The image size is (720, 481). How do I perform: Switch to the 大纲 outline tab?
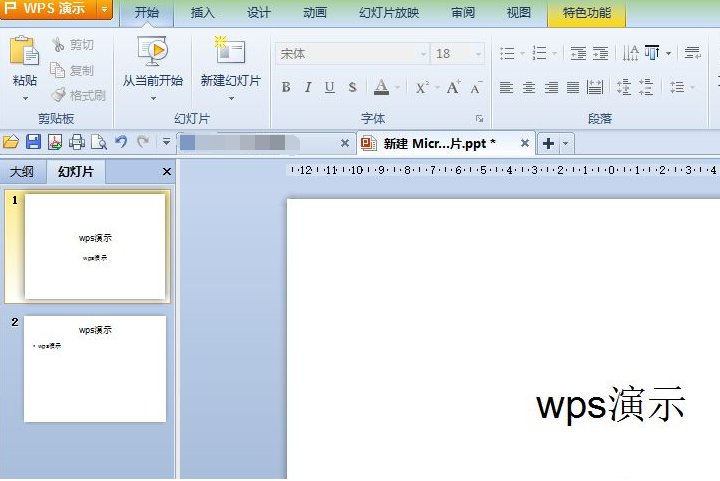point(22,172)
